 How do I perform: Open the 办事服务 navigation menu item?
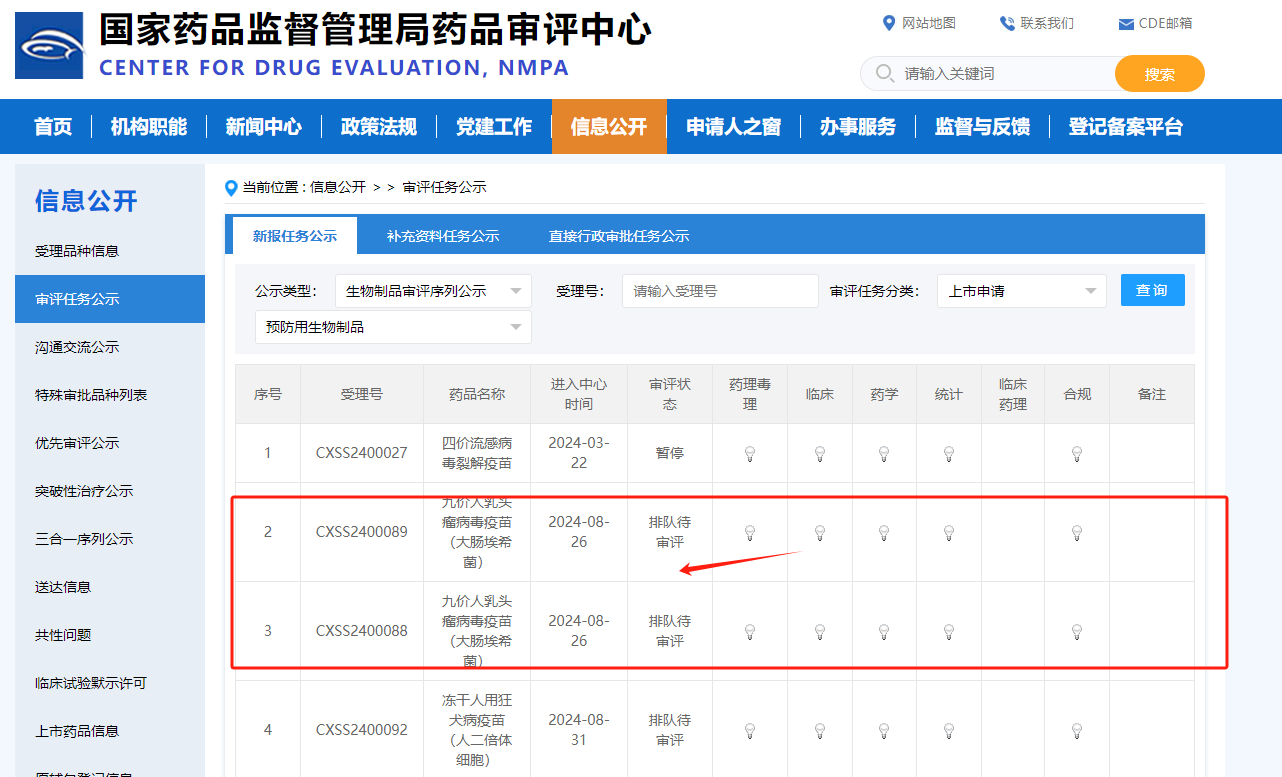click(x=858, y=127)
